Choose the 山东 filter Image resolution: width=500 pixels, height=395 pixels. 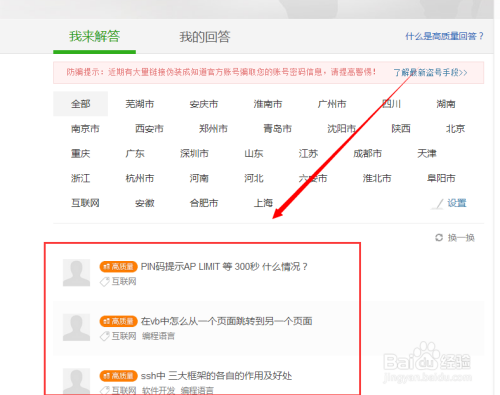254,154
